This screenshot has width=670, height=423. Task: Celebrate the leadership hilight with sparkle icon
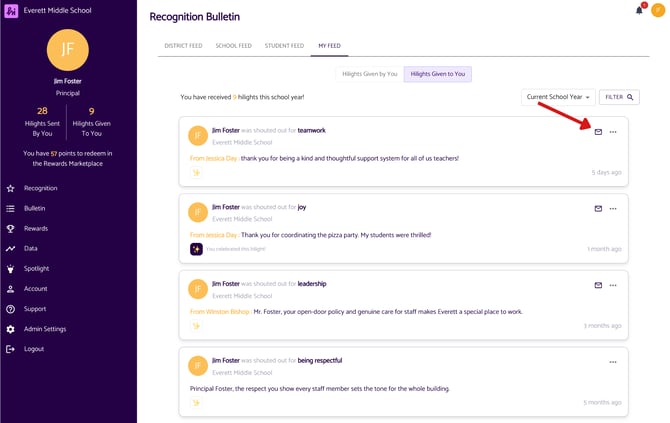coord(196,326)
